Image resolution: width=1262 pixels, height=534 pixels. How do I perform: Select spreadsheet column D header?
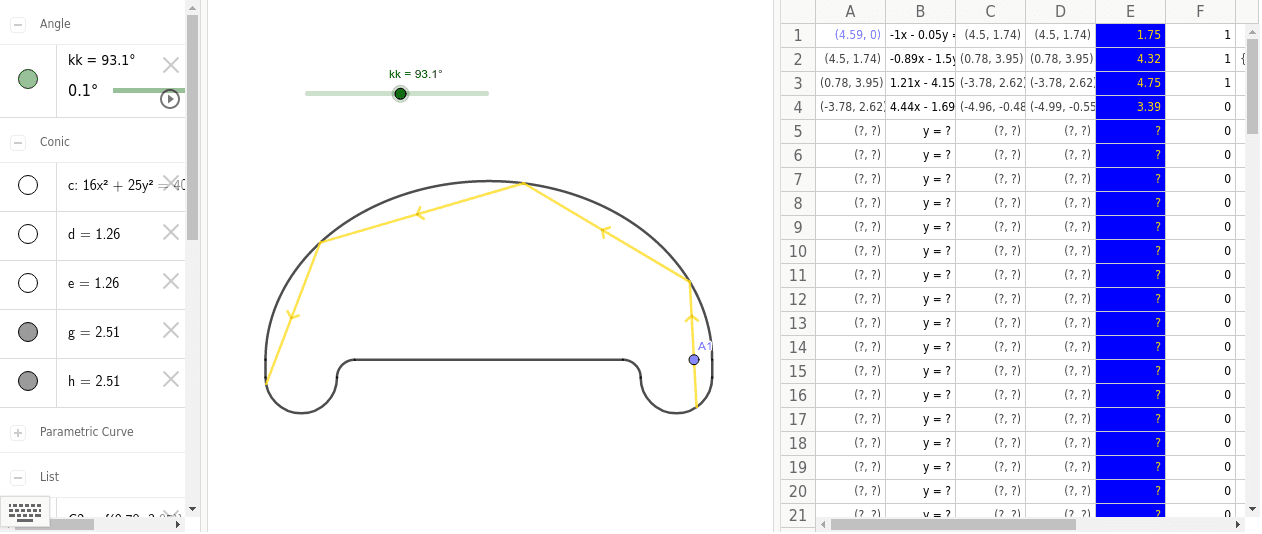[x=1060, y=12]
